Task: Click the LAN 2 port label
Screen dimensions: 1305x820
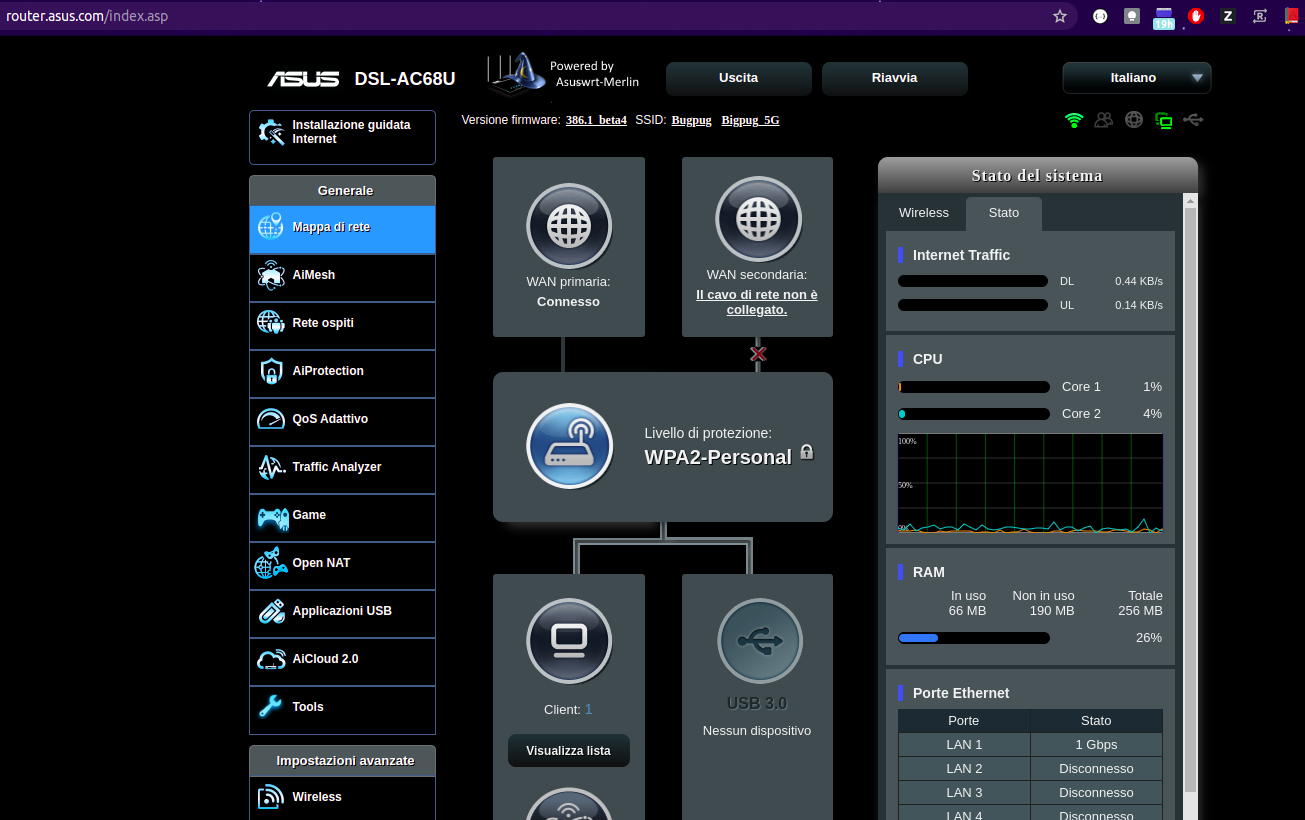Action: [964, 769]
